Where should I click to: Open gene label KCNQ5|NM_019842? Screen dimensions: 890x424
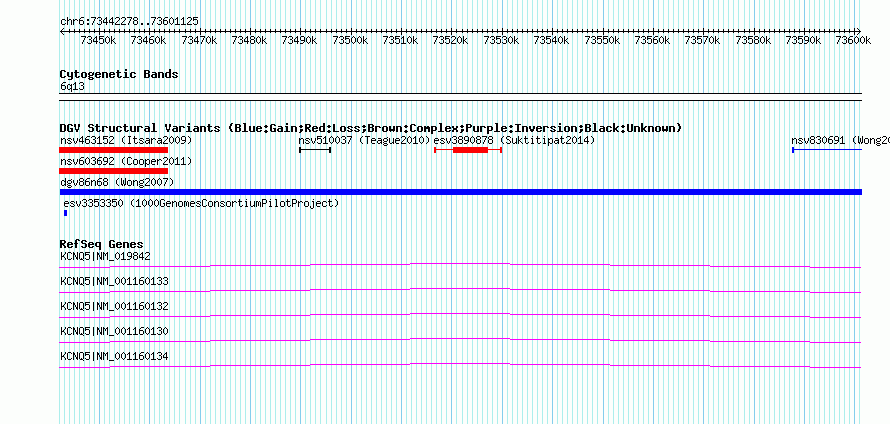click(x=106, y=257)
